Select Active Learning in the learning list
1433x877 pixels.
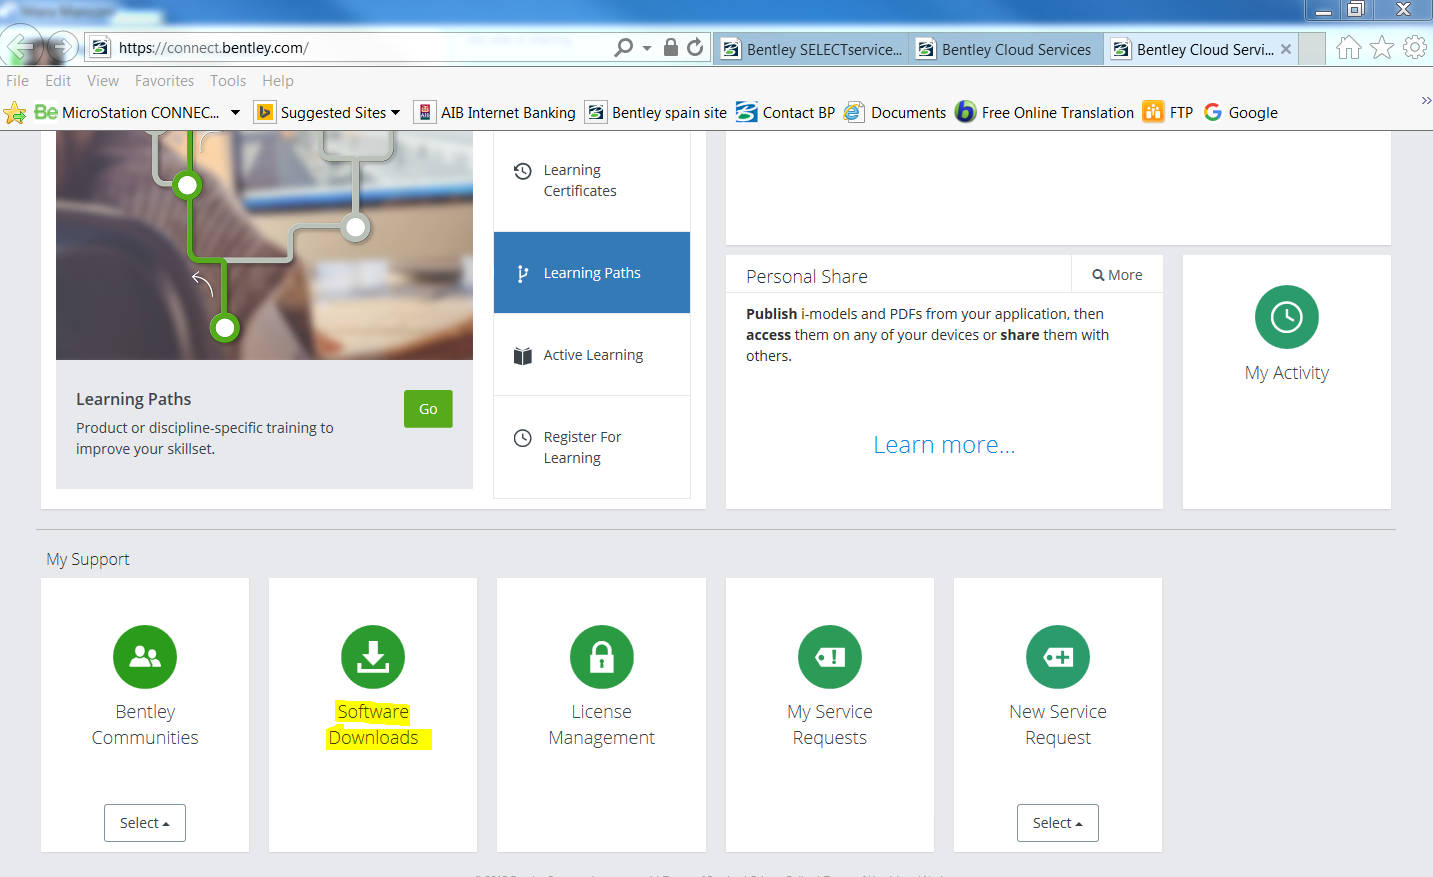(592, 355)
